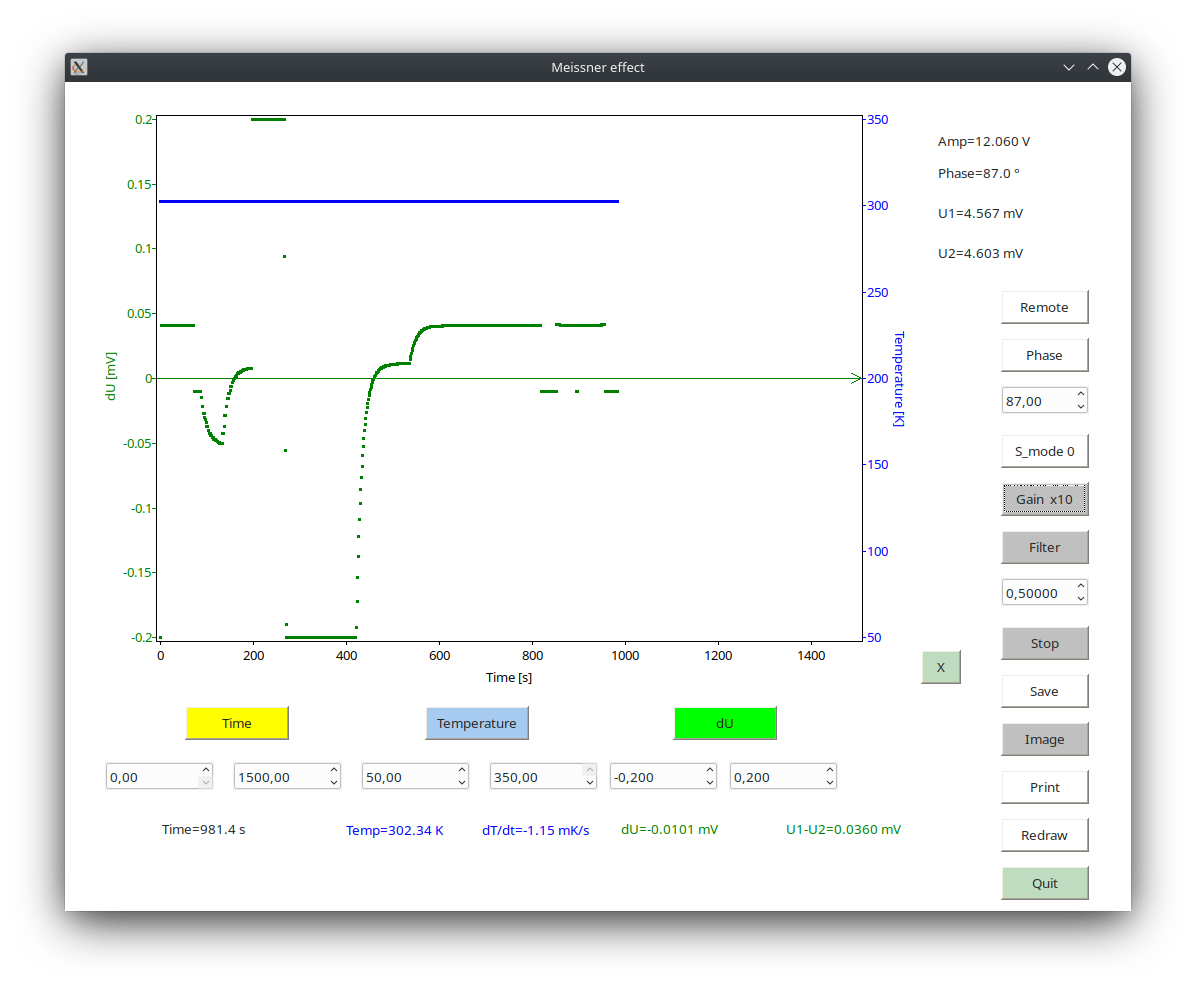1196x988 pixels.
Task: Print the graph via Print button
Action: (x=1044, y=788)
